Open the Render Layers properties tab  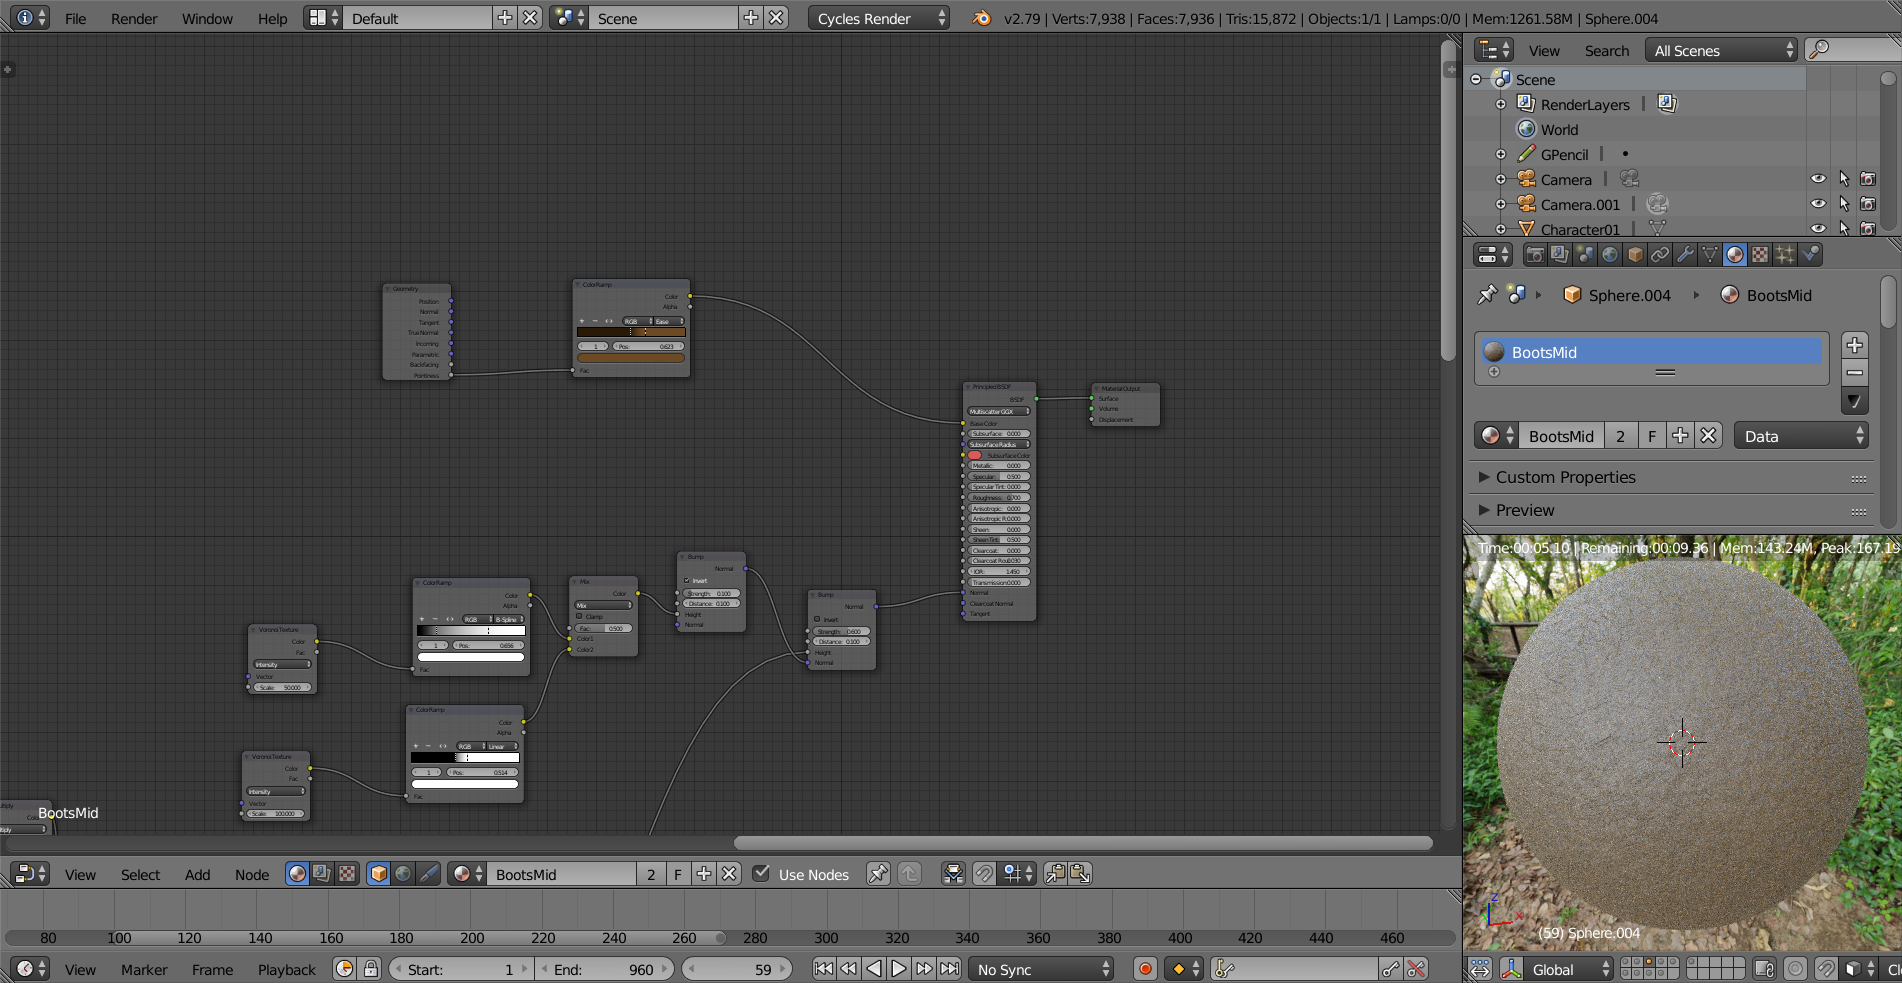[x=1559, y=255]
